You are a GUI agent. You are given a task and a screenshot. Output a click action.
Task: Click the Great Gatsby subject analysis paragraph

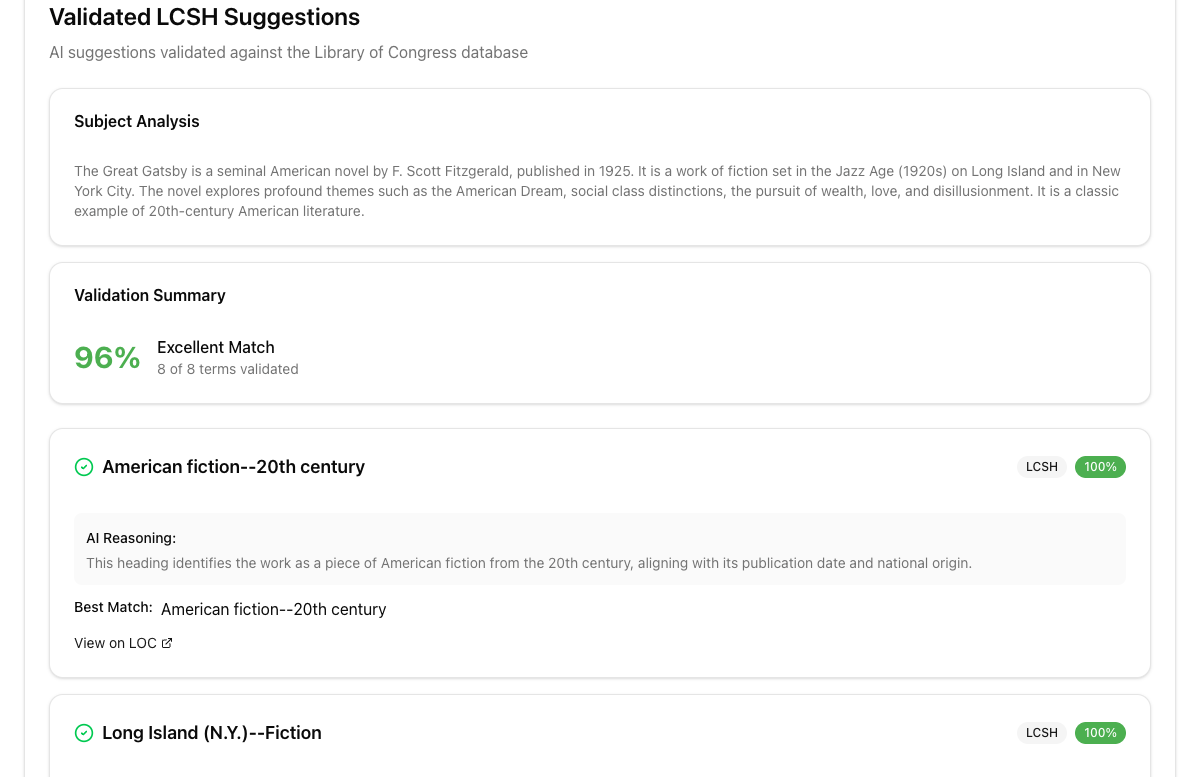tap(597, 191)
